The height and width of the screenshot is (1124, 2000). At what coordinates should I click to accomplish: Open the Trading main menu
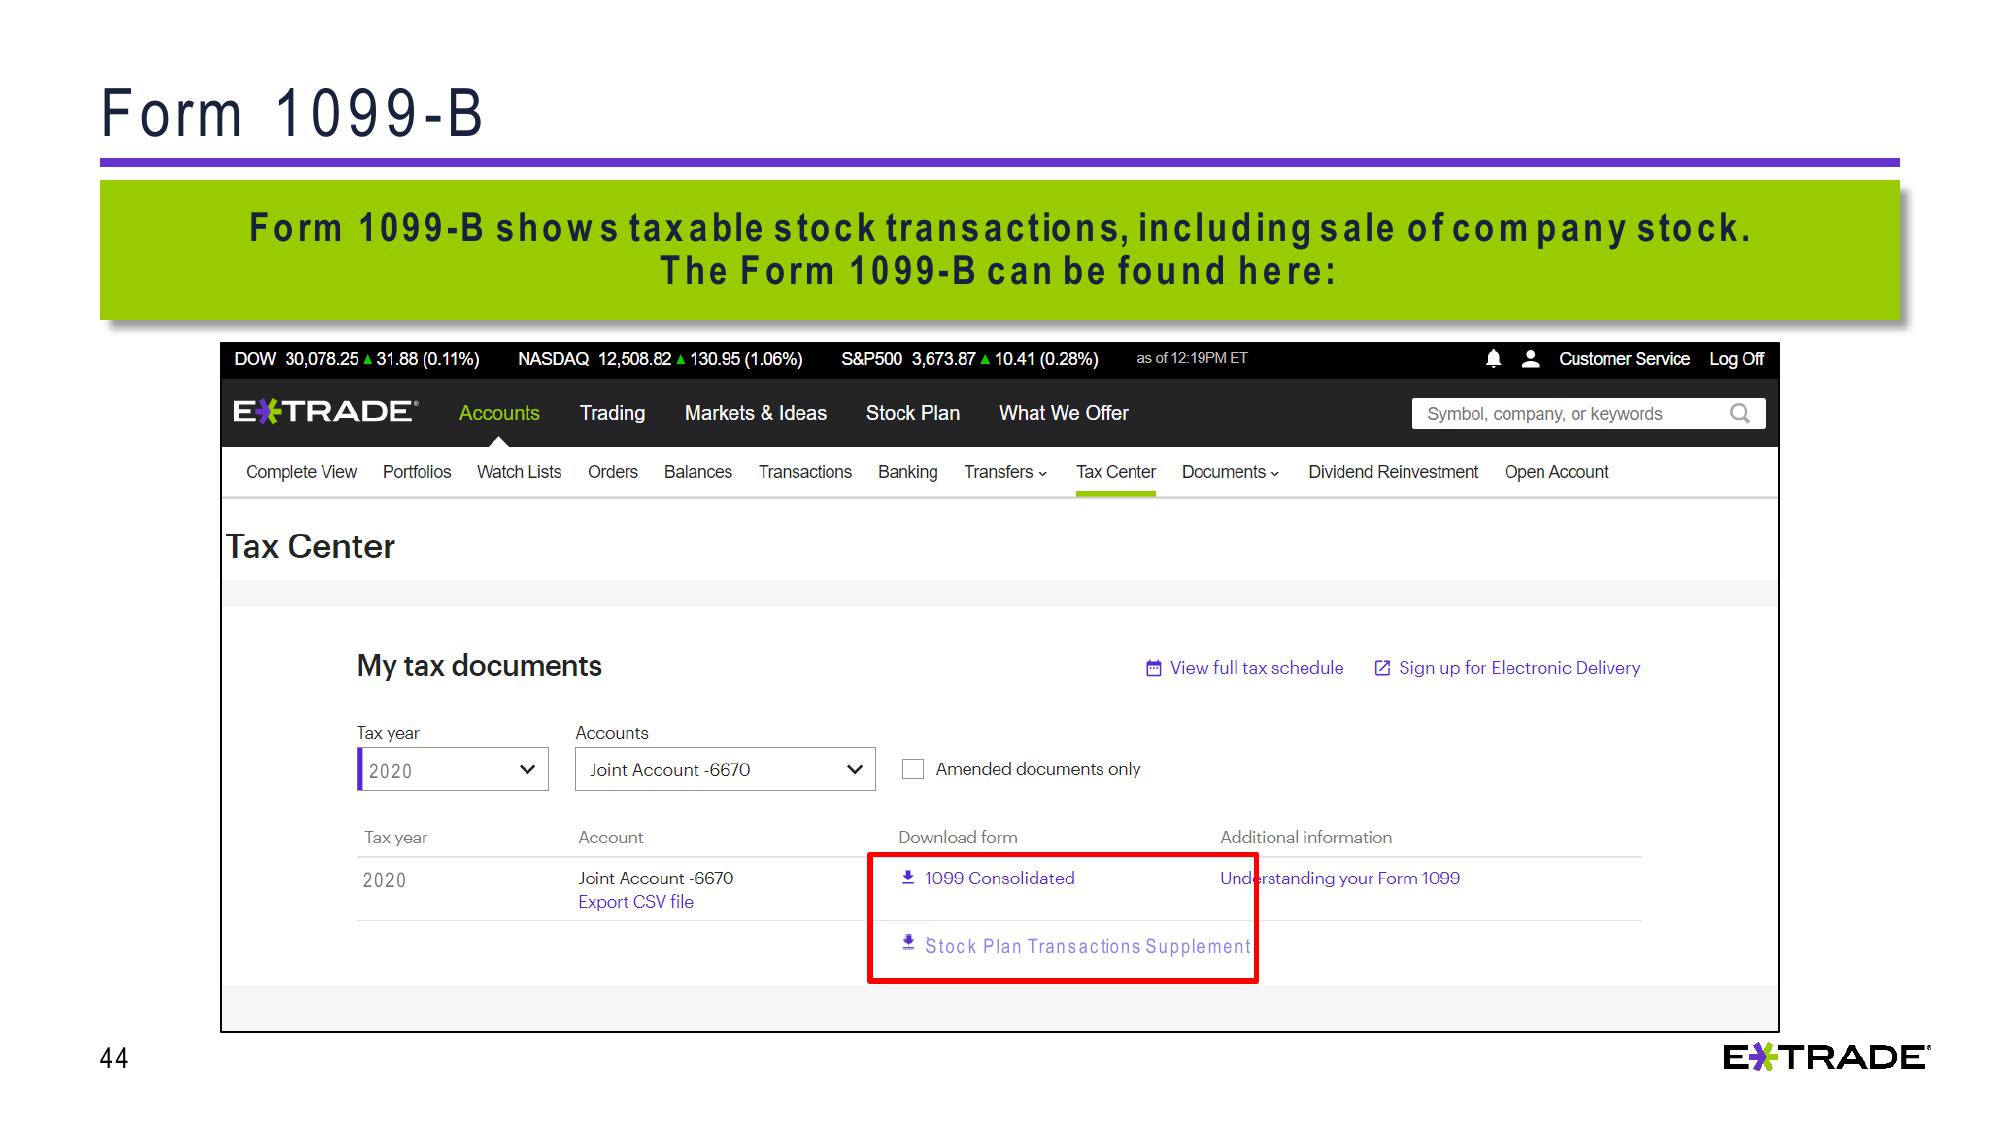pos(612,413)
